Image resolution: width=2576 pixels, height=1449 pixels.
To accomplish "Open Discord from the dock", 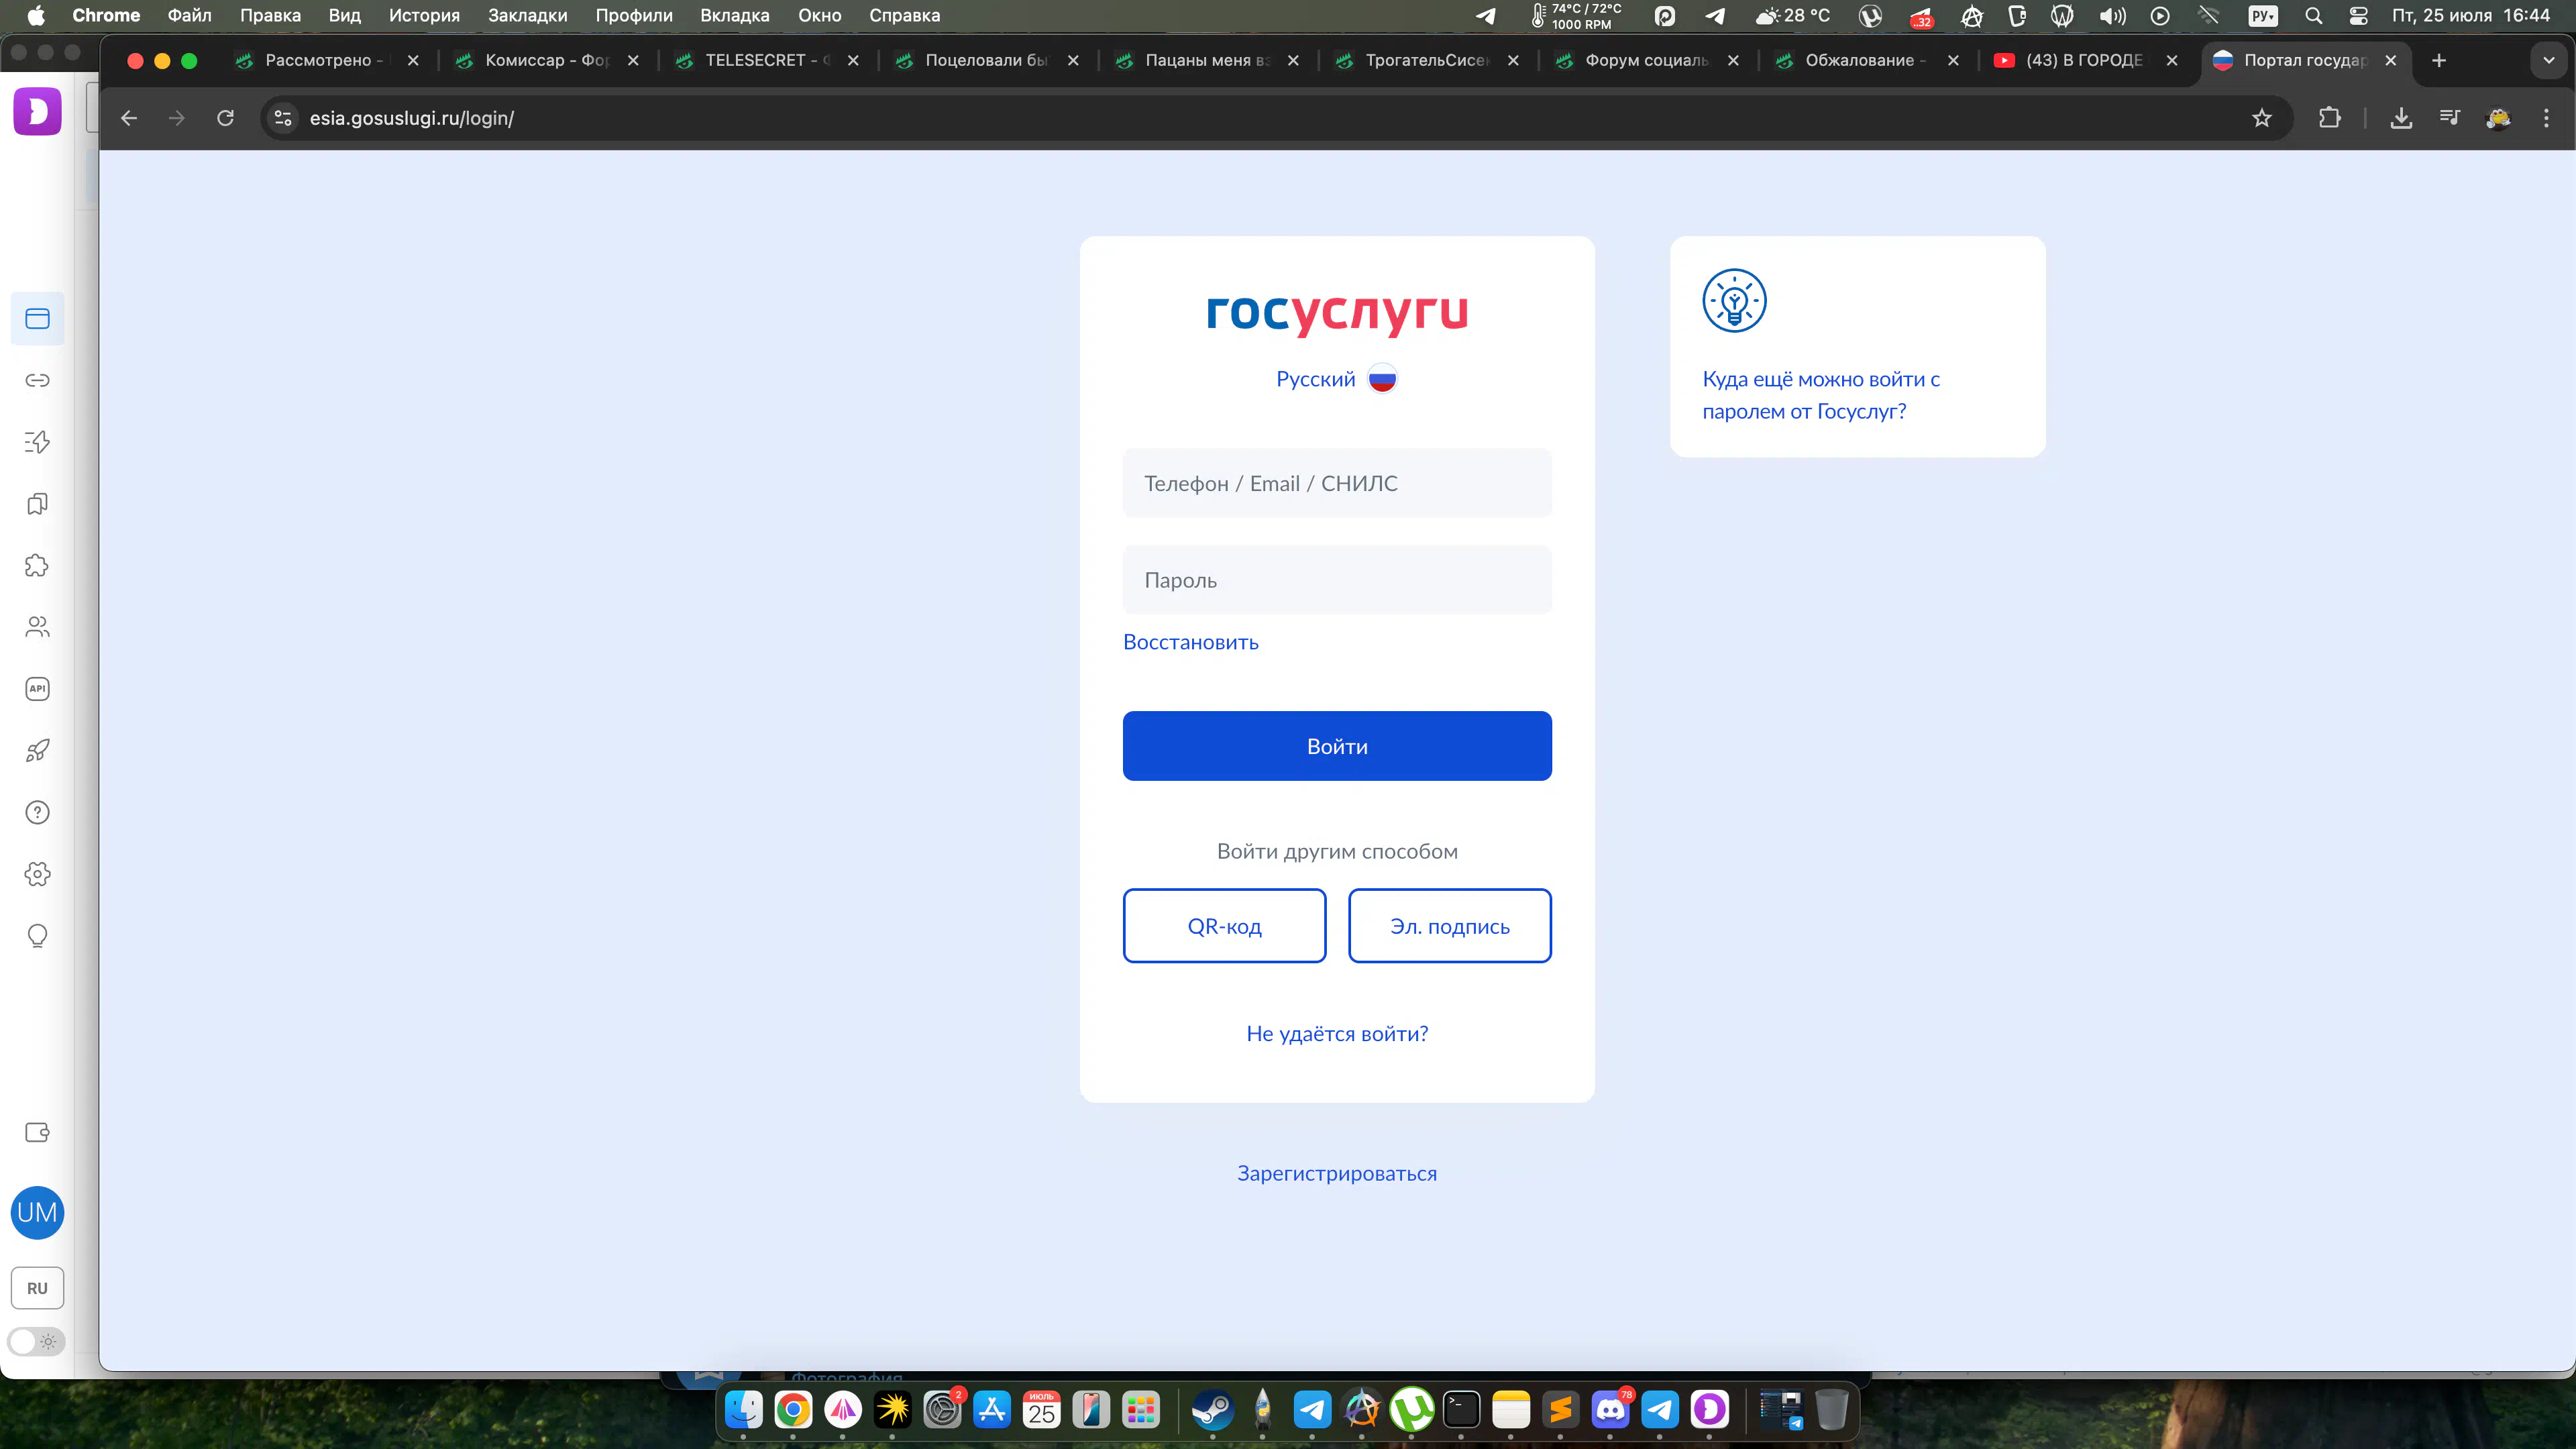I will click(x=1610, y=1410).
